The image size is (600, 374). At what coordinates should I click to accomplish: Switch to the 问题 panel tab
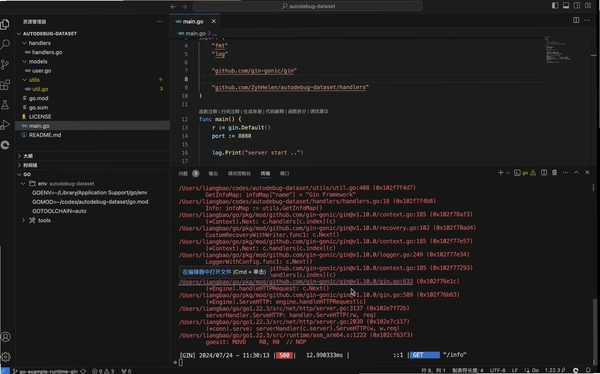click(x=183, y=173)
